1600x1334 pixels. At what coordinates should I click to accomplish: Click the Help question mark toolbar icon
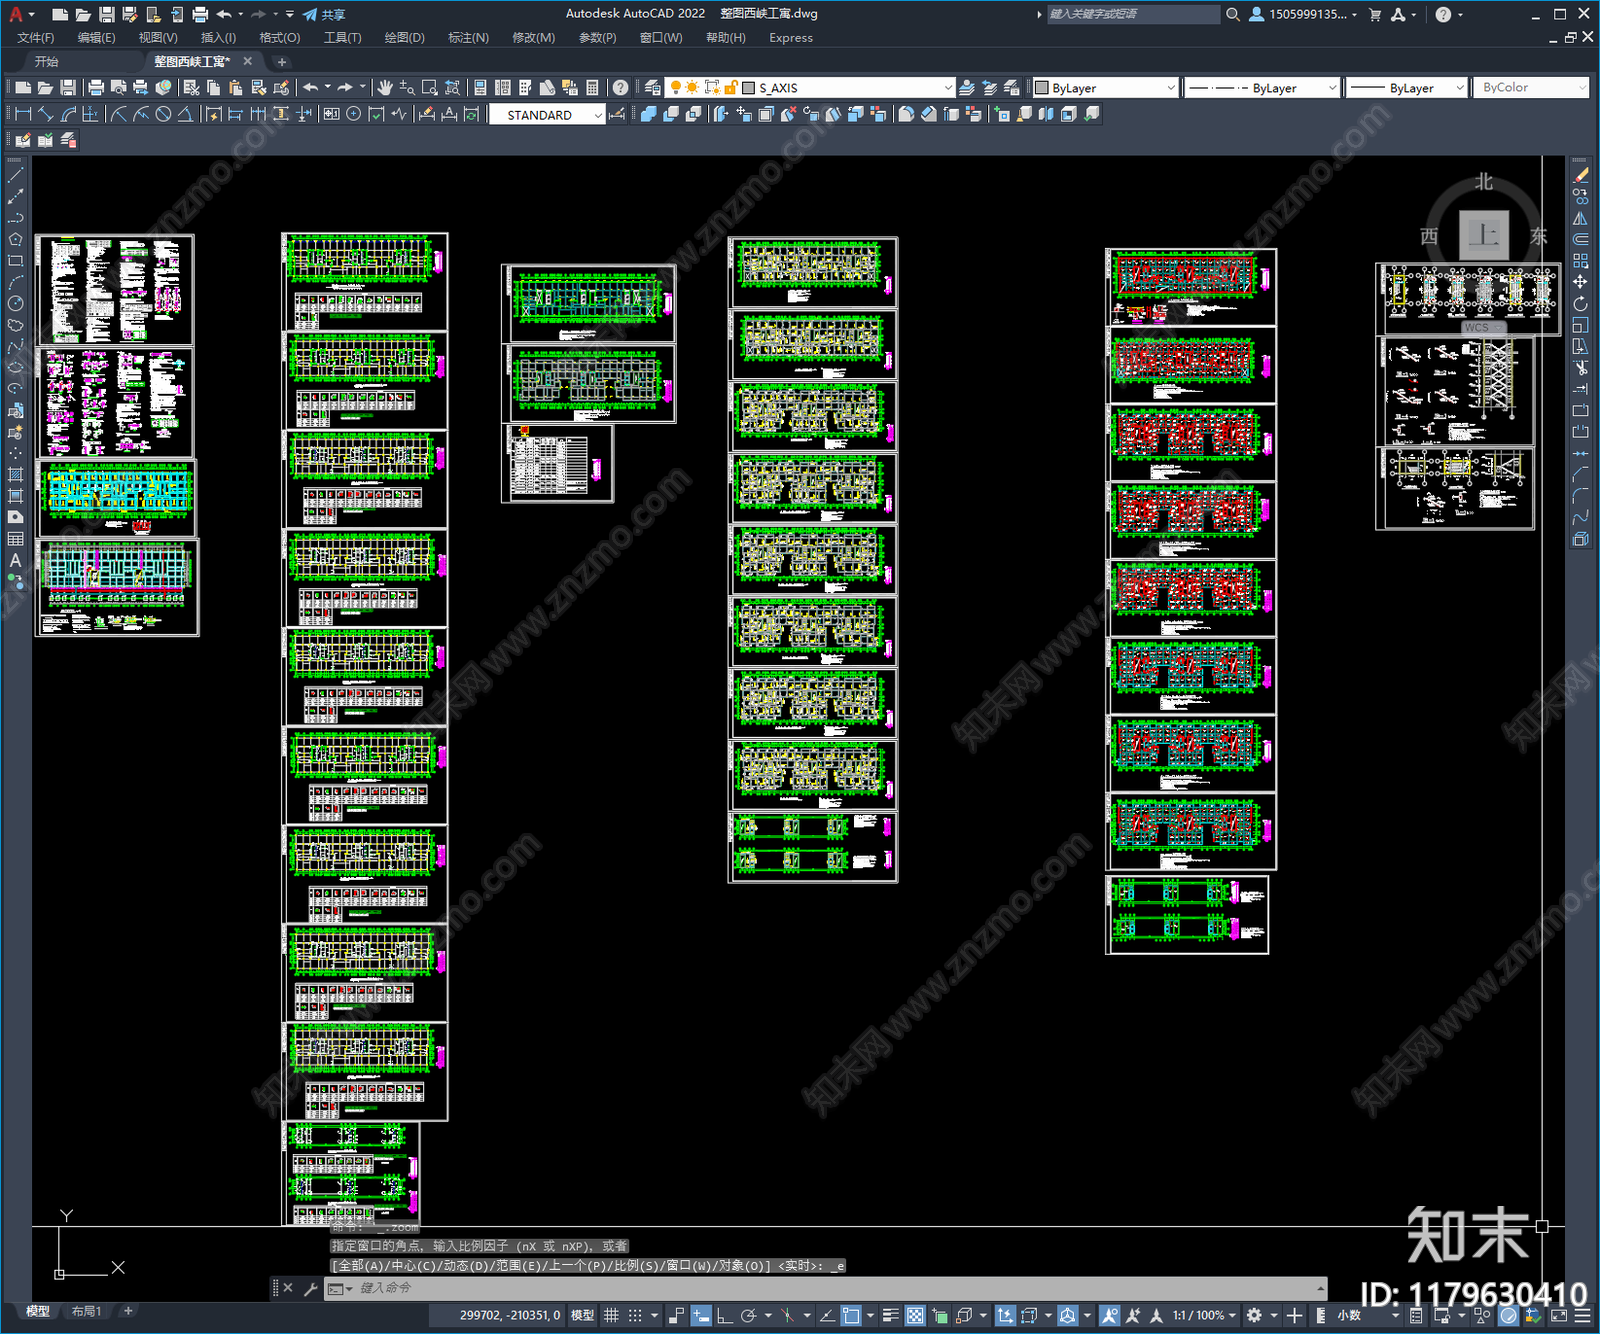click(621, 88)
